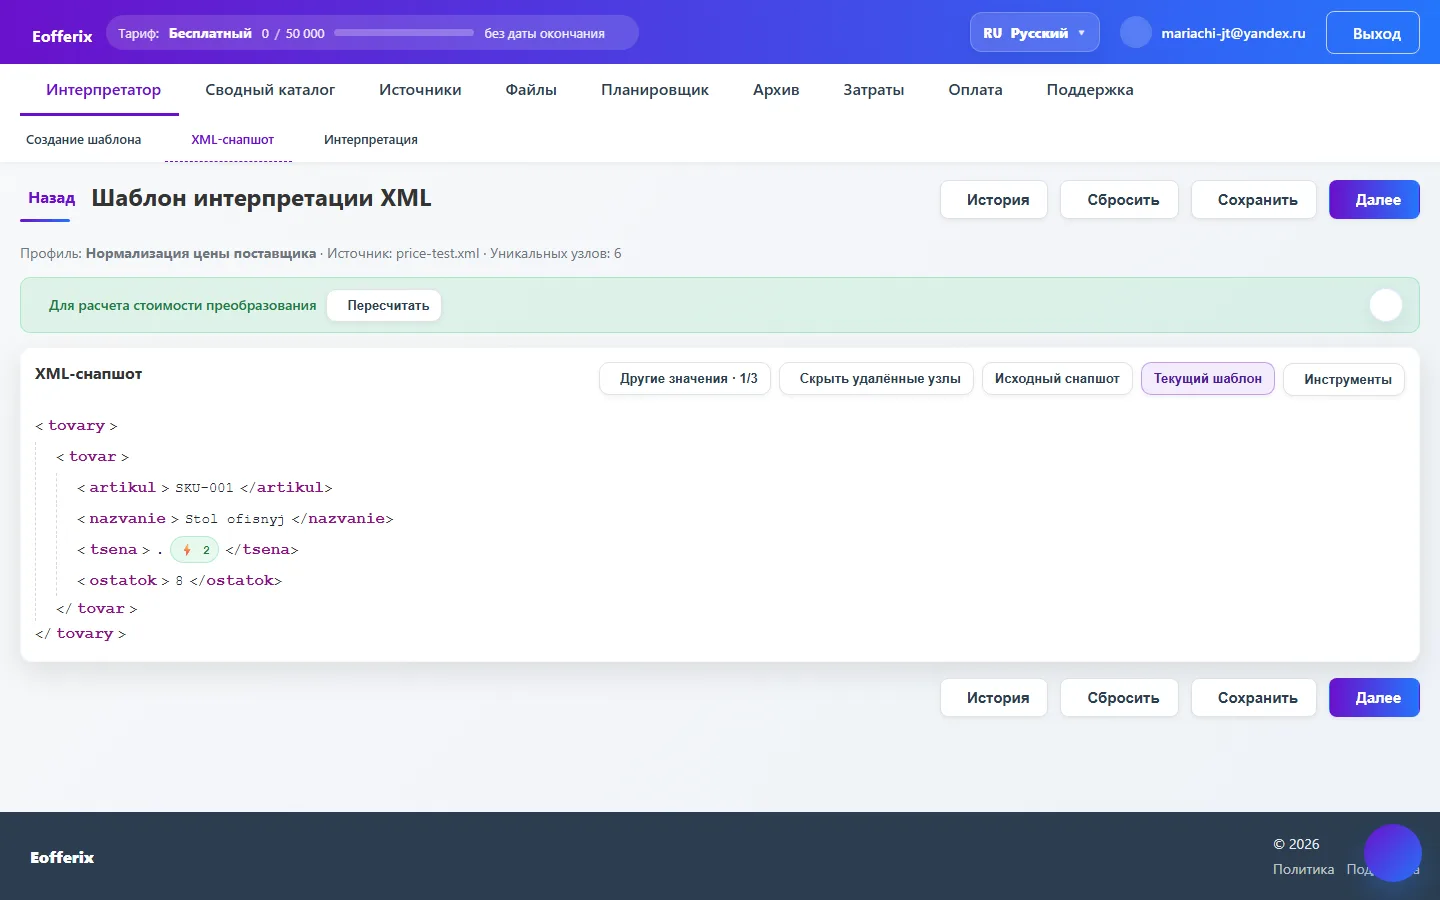
Task: Switch view to Исходный снапшот
Action: tap(1057, 378)
